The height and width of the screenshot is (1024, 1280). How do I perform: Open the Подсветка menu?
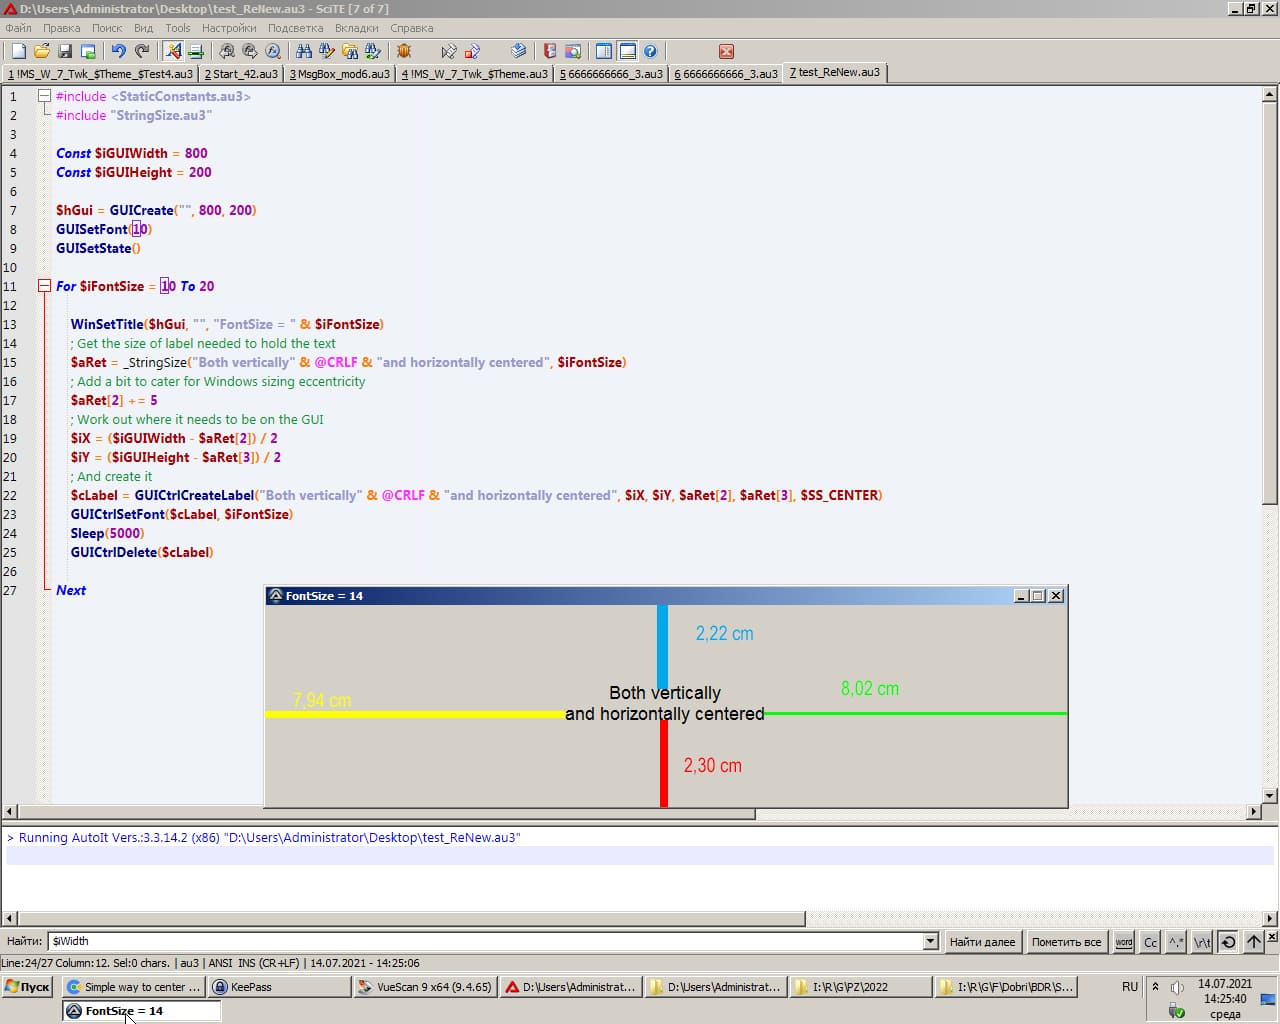click(296, 28)
